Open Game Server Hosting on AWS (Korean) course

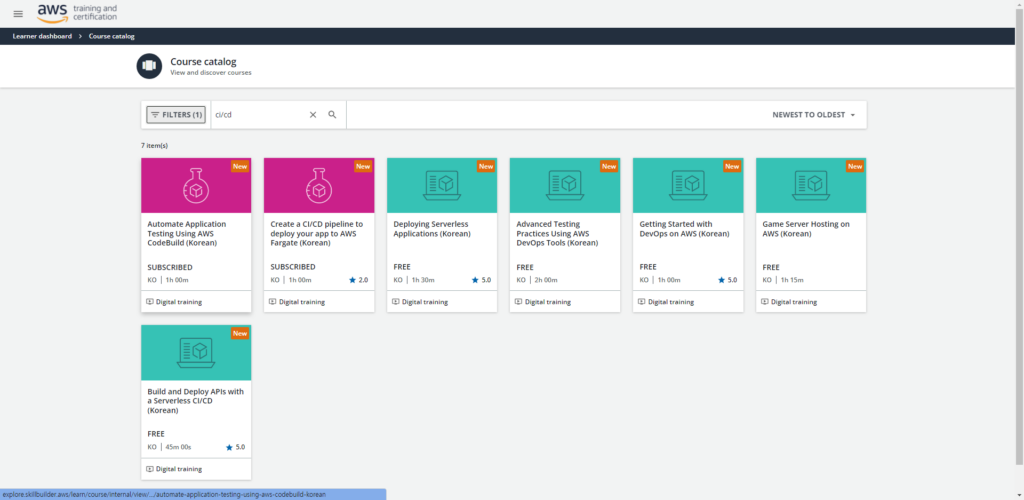[x=806, y=228]
